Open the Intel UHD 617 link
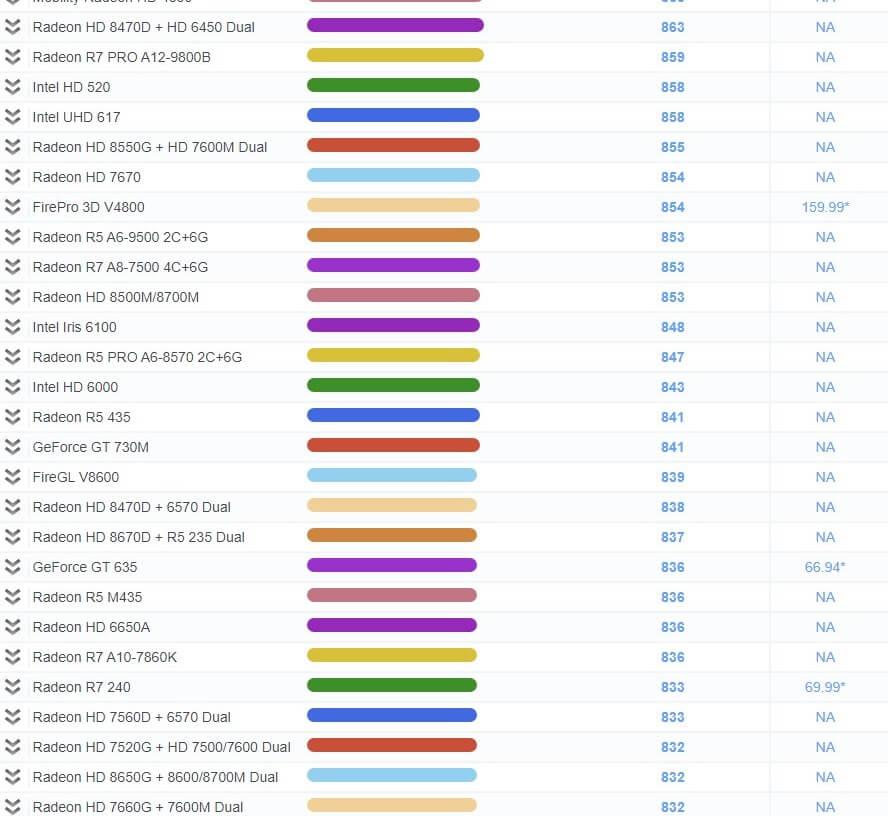Viewport: 888px width, 816px height. [76, 117]
